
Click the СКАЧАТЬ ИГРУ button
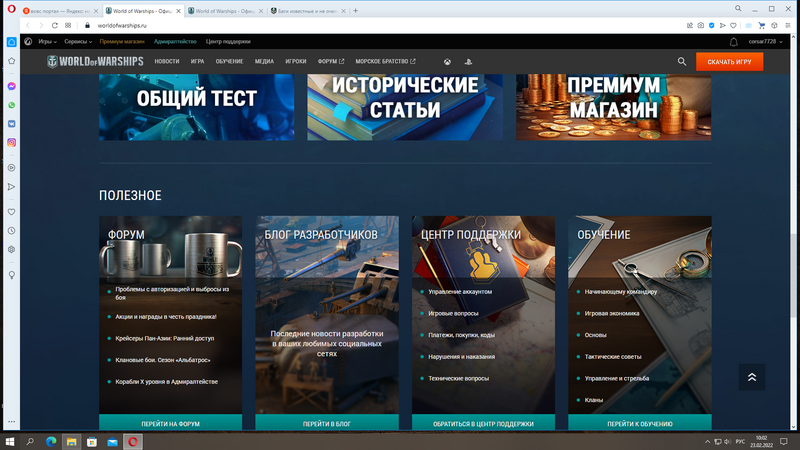click(x=730, y=62)
